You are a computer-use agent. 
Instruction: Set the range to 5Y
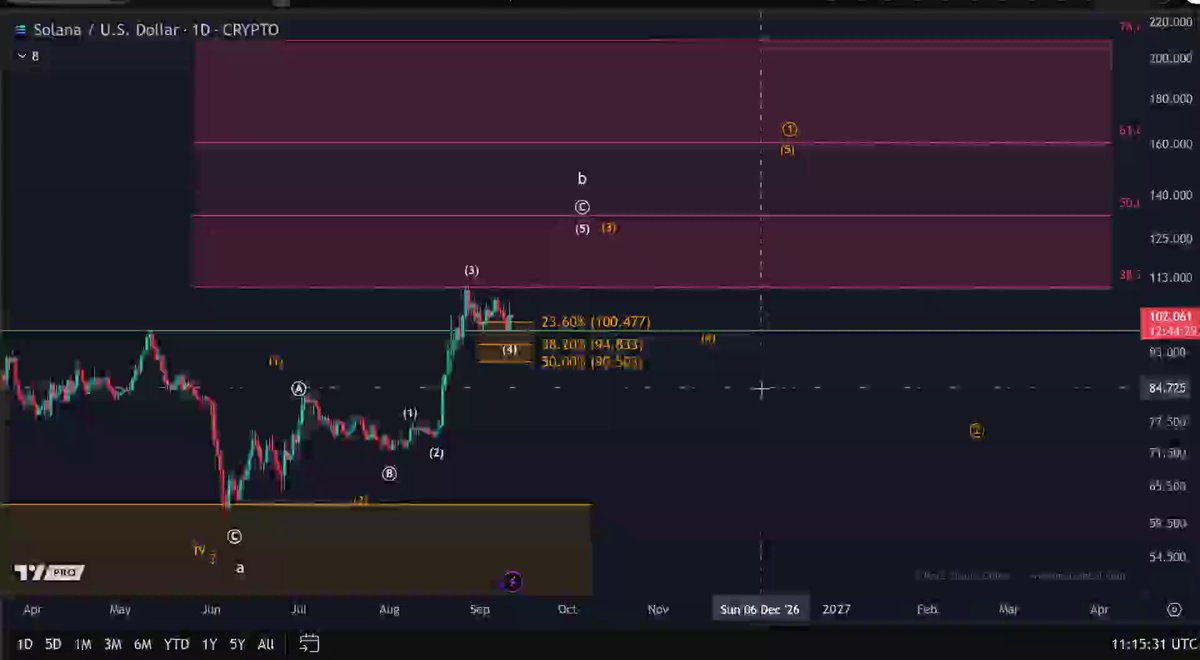[x=237, y=644]
